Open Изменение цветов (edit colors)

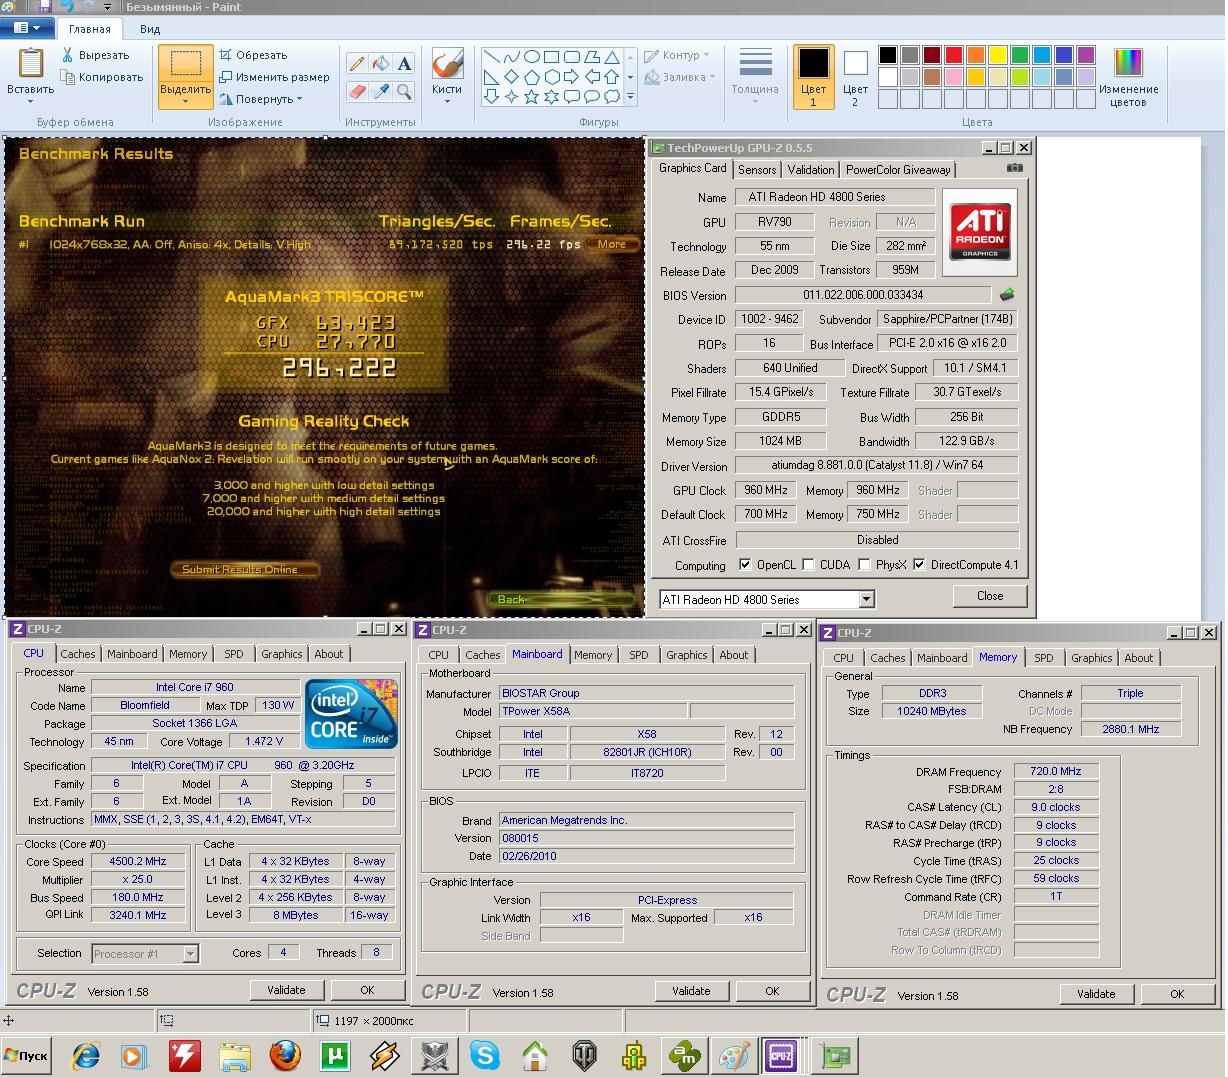[1128, 77]
